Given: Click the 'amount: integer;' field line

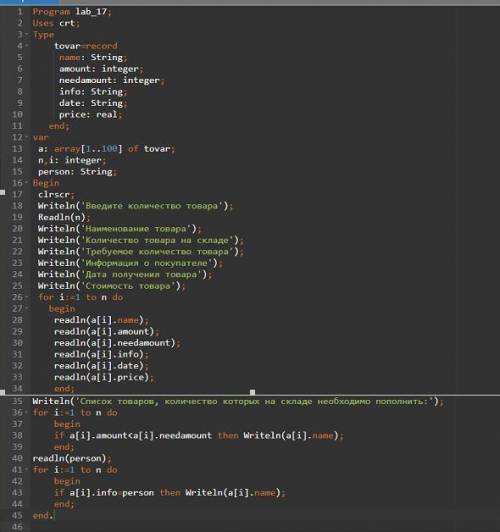Looking at the screenshot, I should click(x=101, y=69).
